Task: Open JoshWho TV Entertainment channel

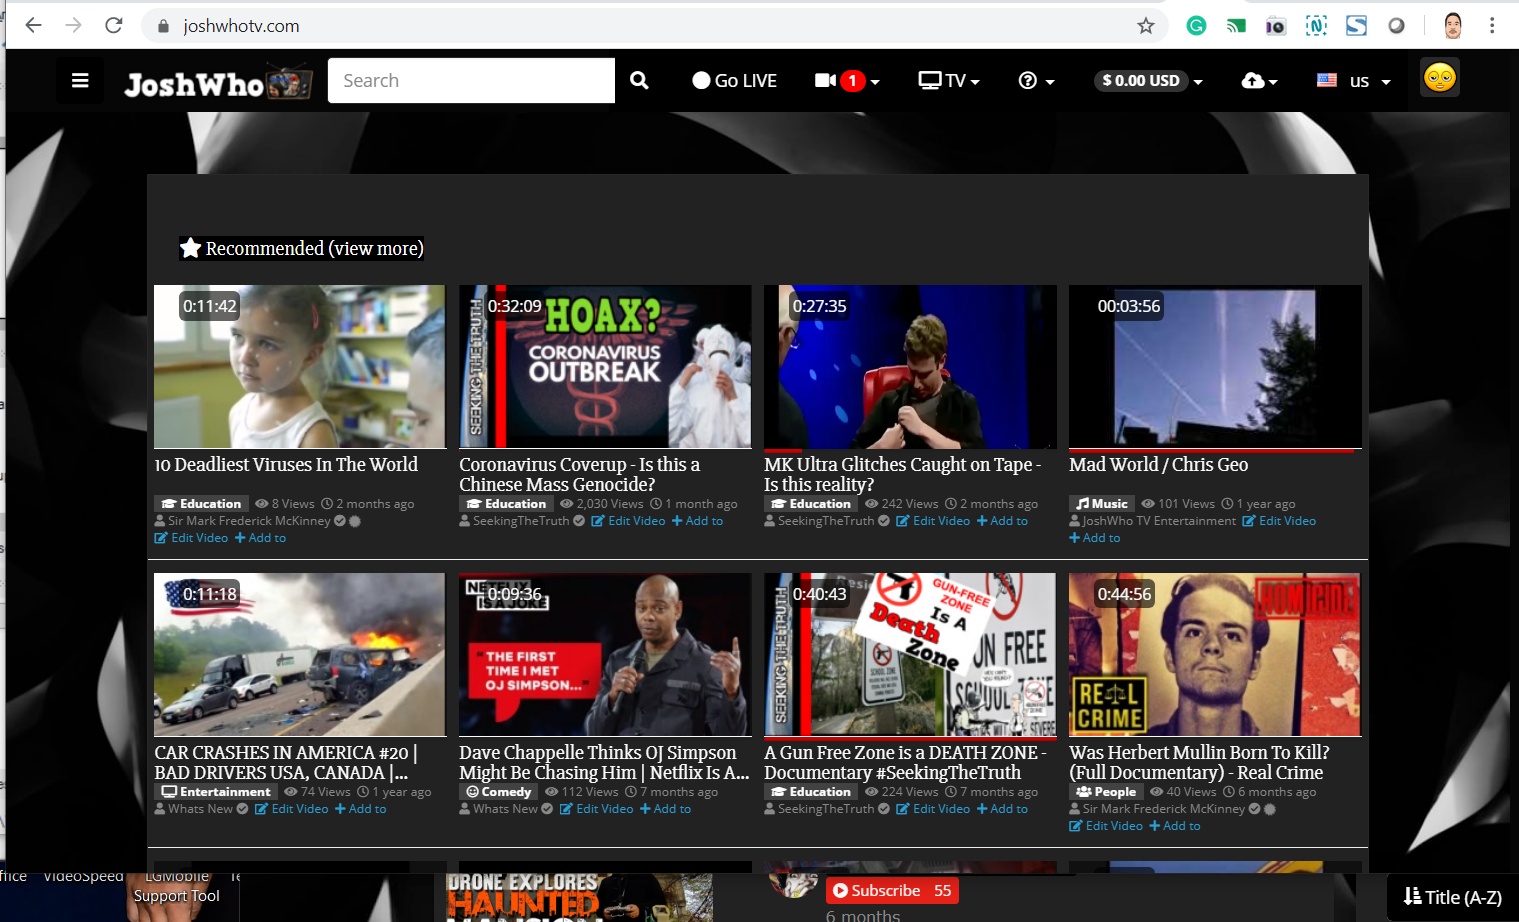Action: [x=1159, y=521]
